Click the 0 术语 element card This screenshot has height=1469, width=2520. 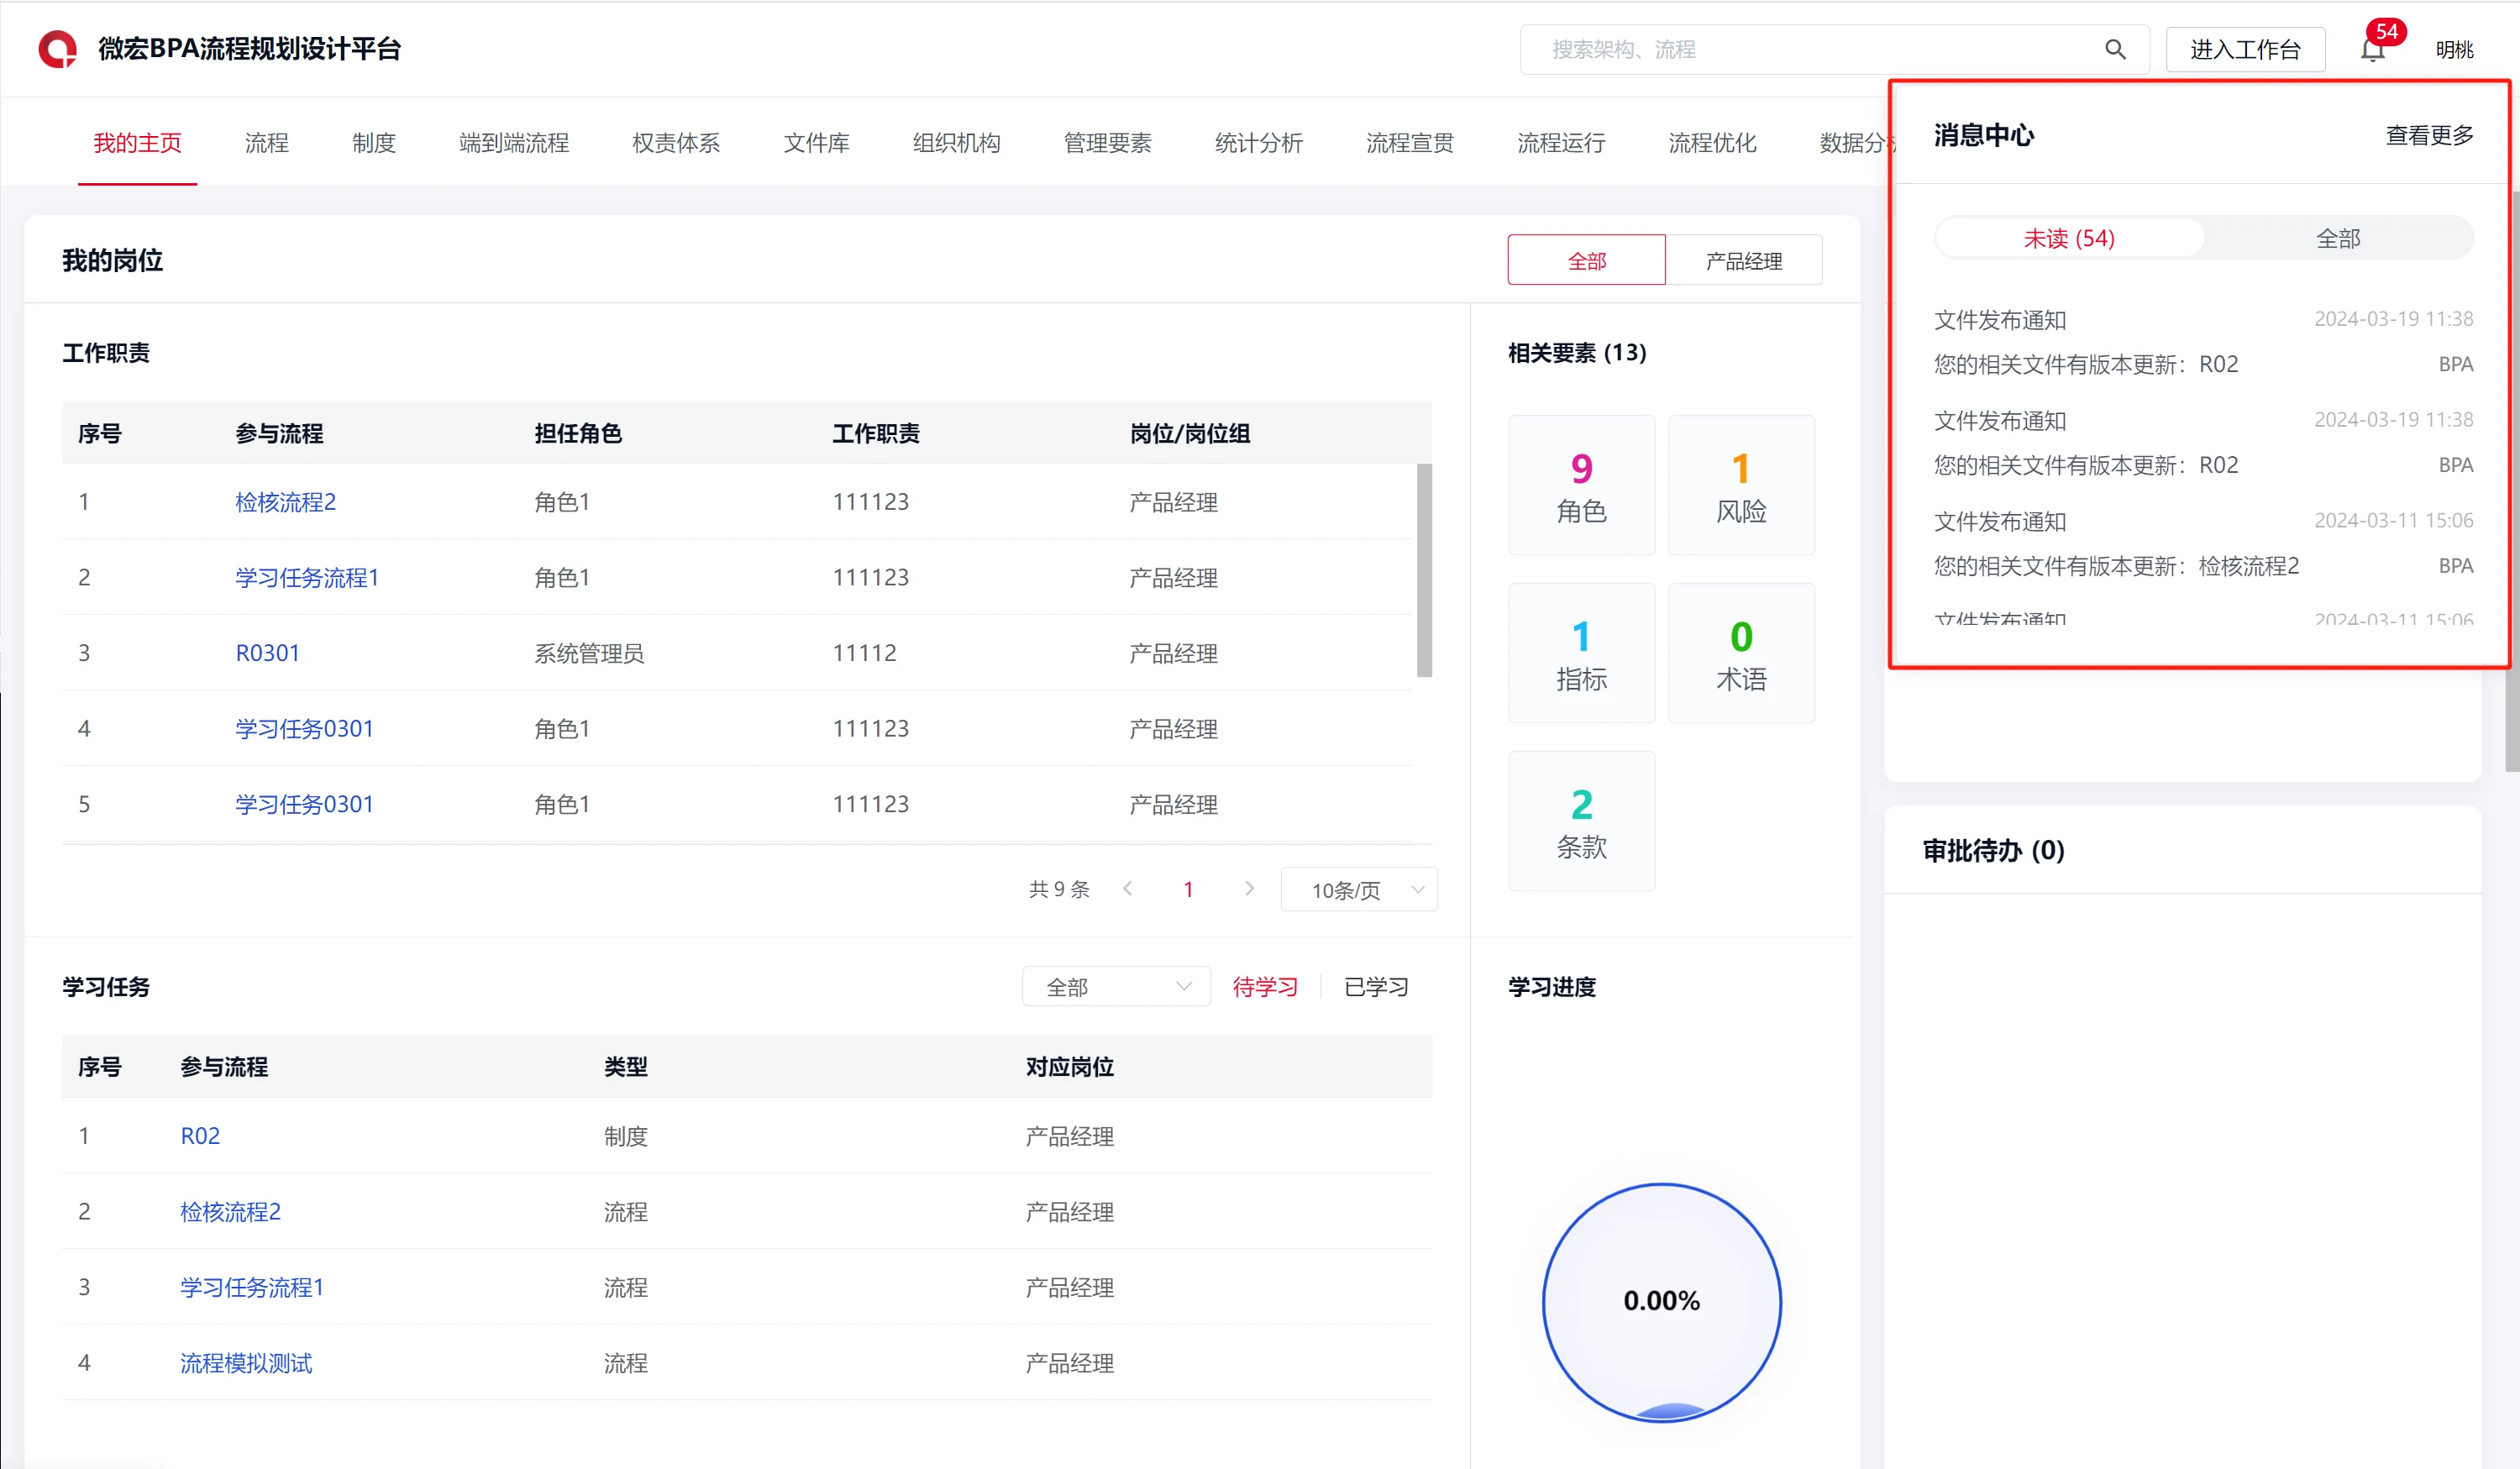pyautogui.click(x=1741, y=653)
